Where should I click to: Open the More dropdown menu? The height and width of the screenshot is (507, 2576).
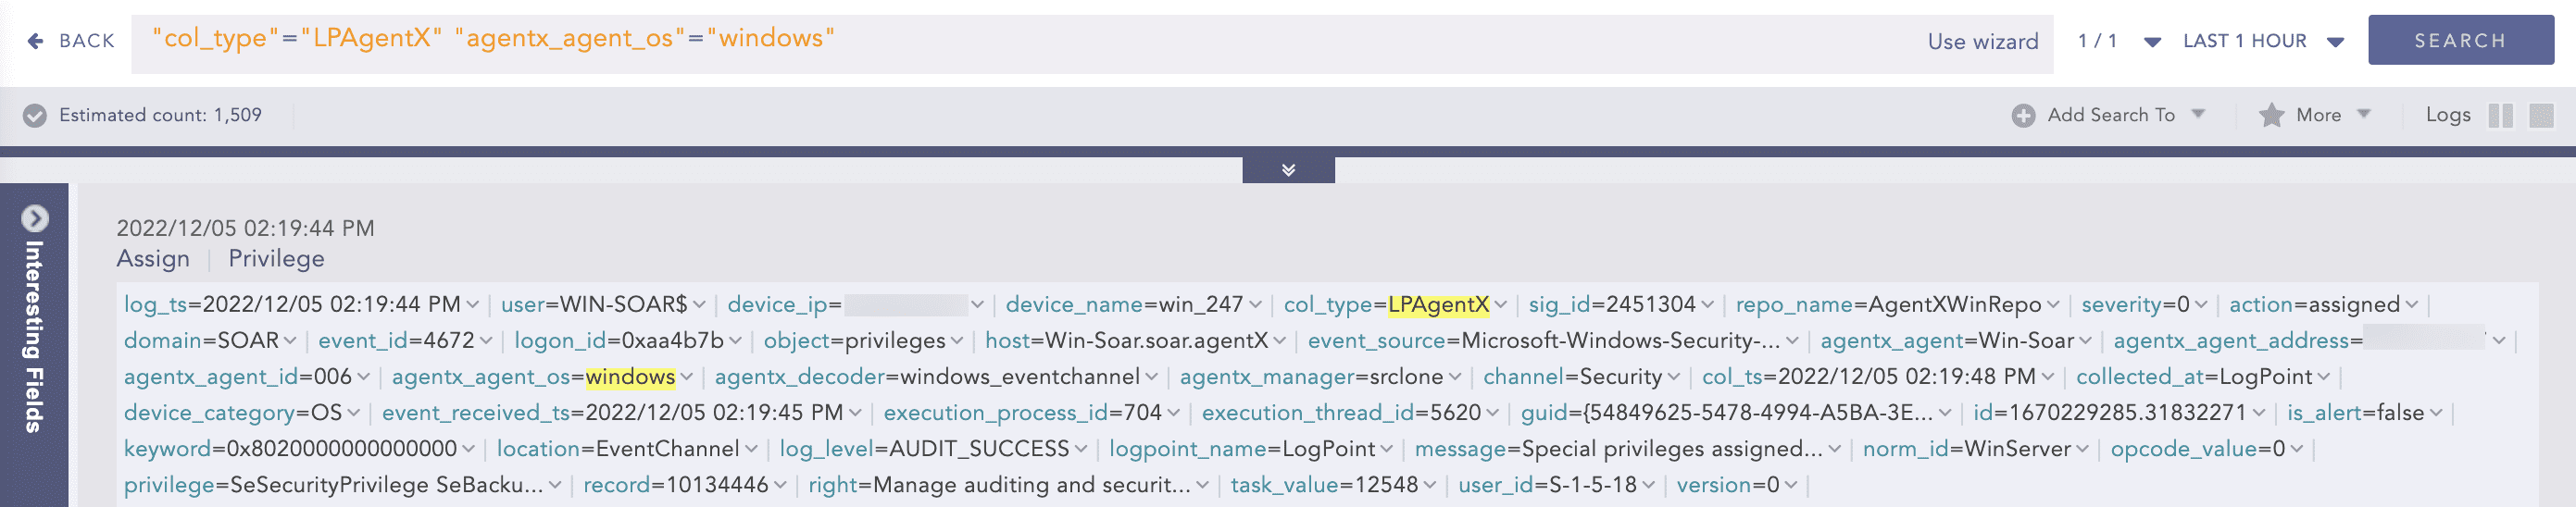(2363, 114)
